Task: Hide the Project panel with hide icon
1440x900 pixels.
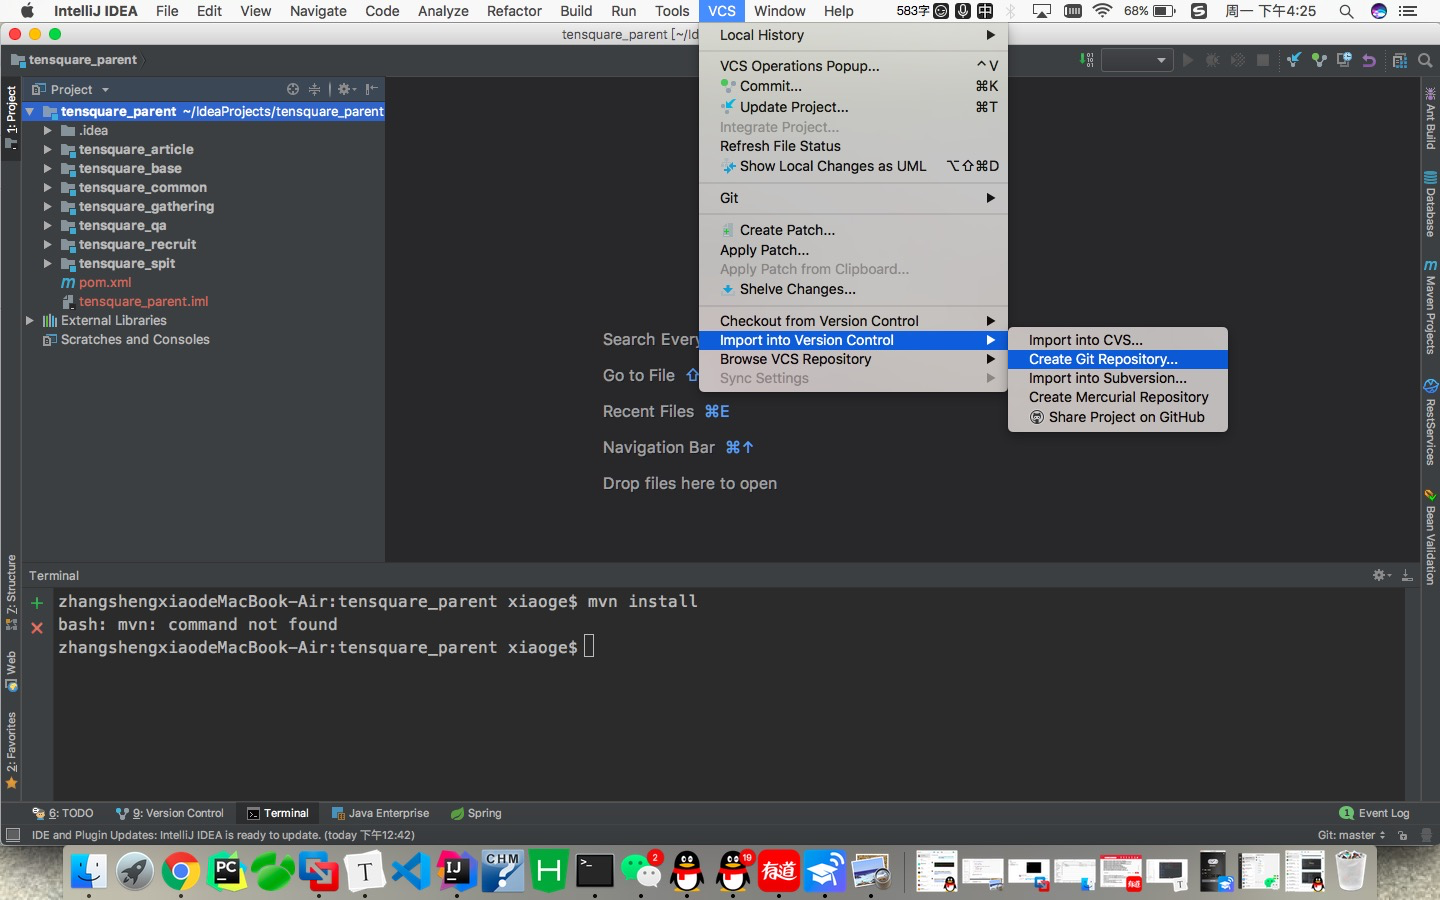Action: point(371,89)
